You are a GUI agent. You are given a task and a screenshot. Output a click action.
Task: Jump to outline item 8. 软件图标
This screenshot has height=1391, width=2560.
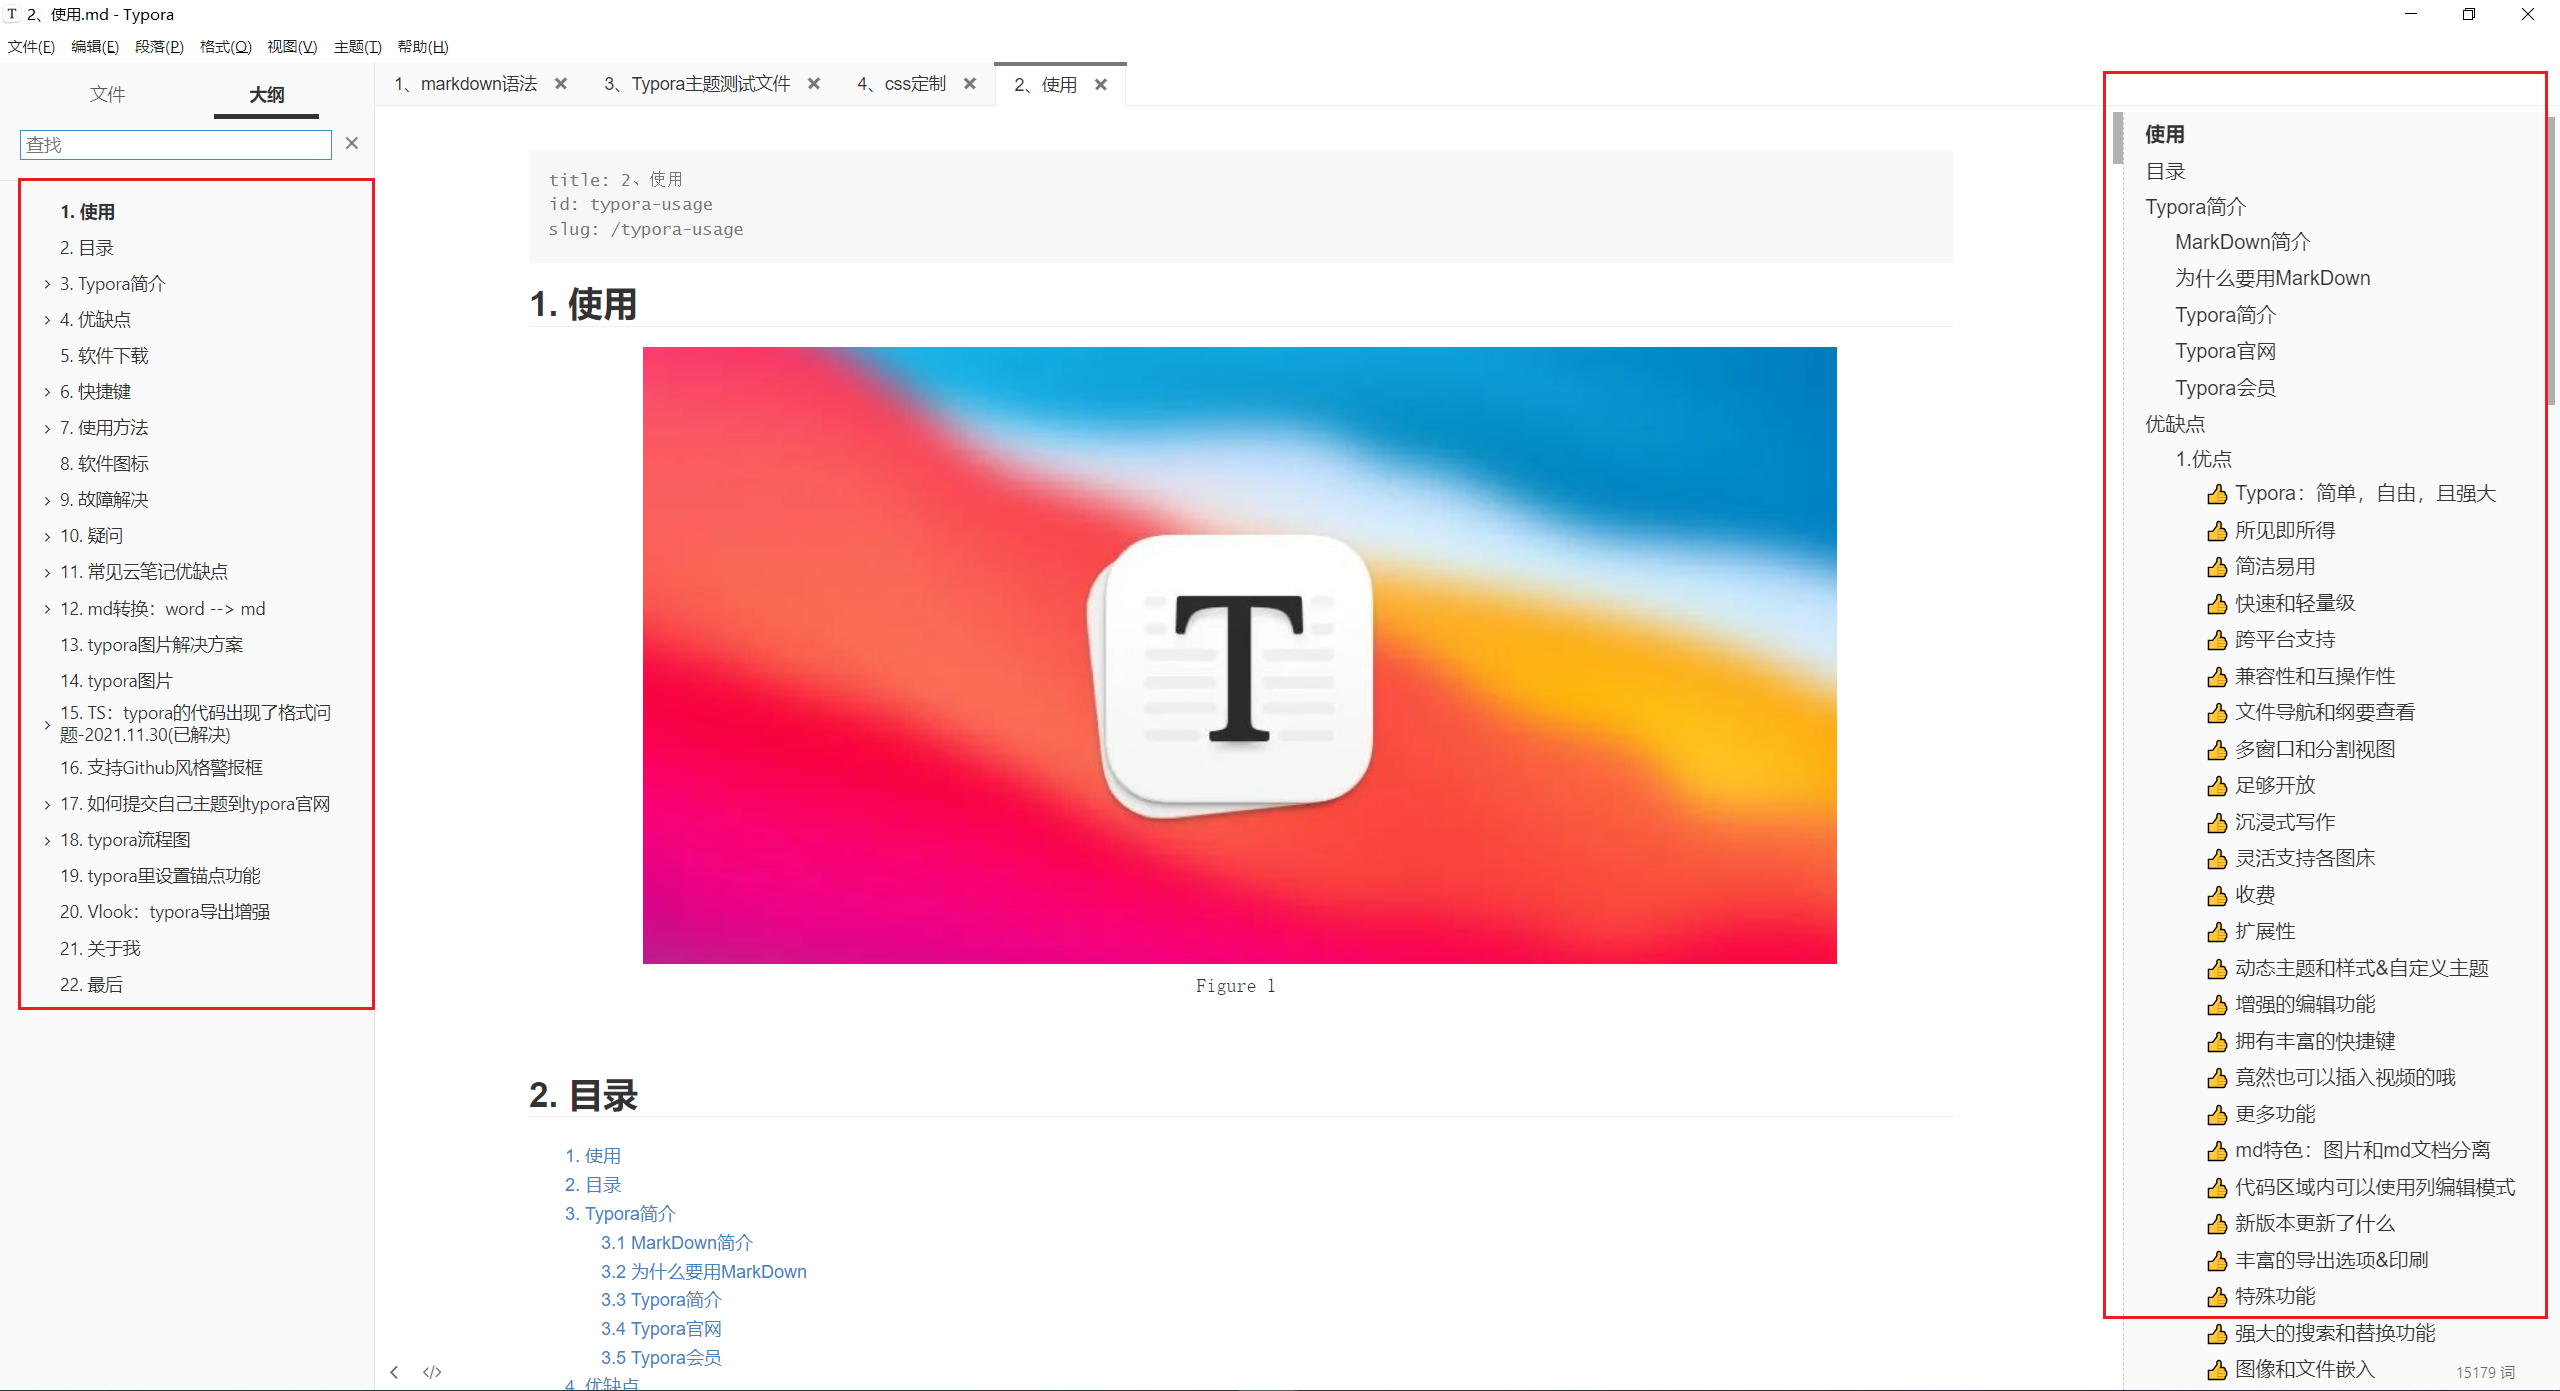[104, 464]
